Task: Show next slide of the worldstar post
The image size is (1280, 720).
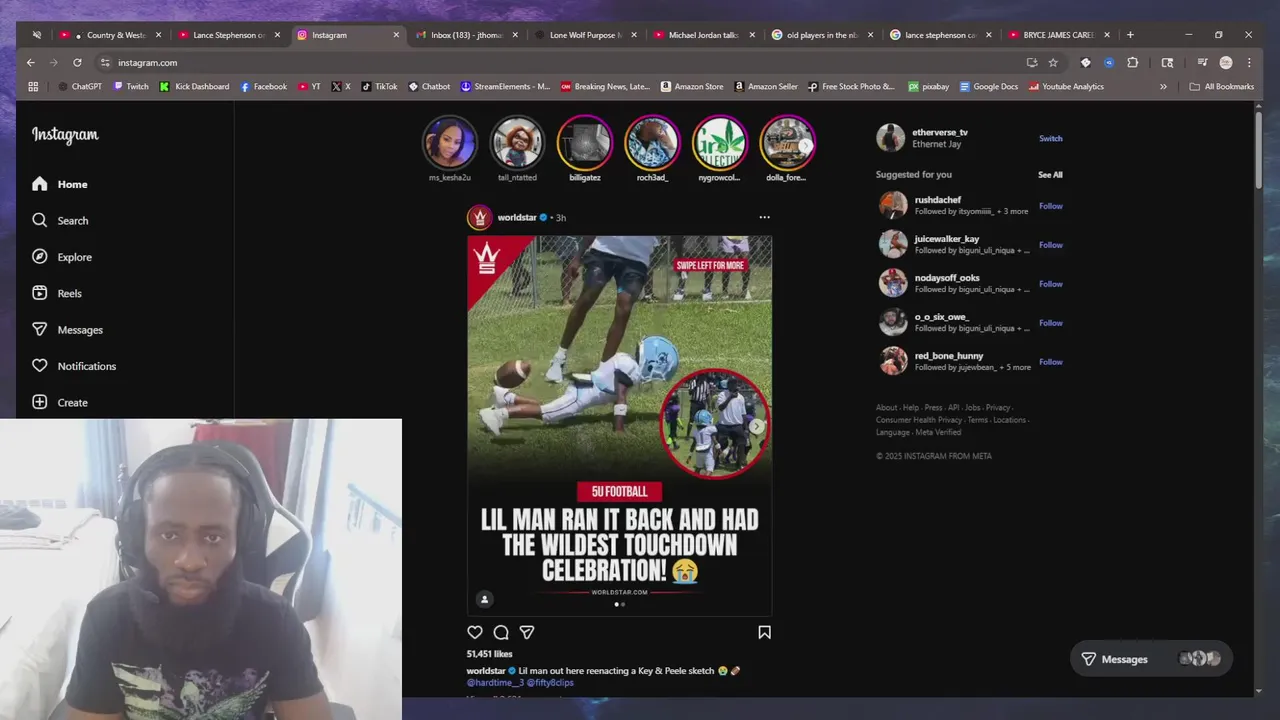Action: (x=757, y=426)
